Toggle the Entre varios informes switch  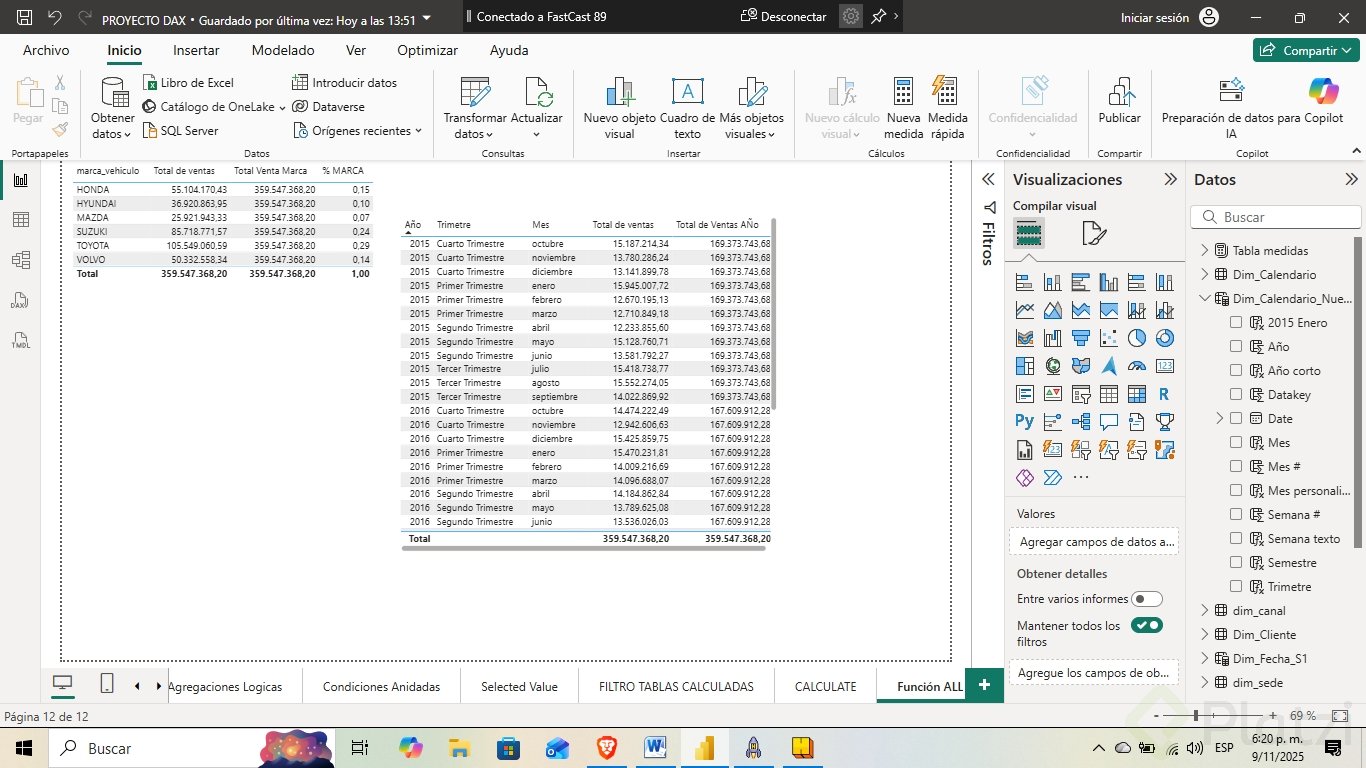1146,599
